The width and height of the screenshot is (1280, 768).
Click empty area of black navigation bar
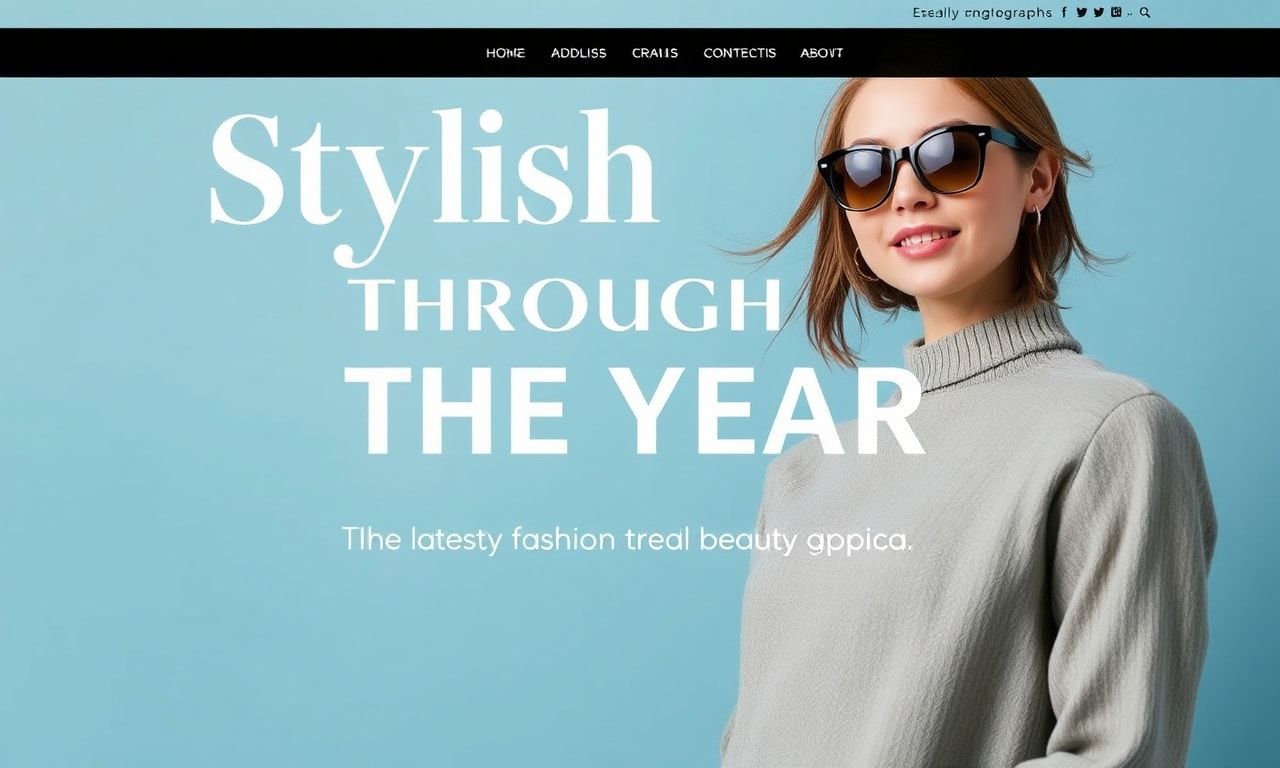250,53
